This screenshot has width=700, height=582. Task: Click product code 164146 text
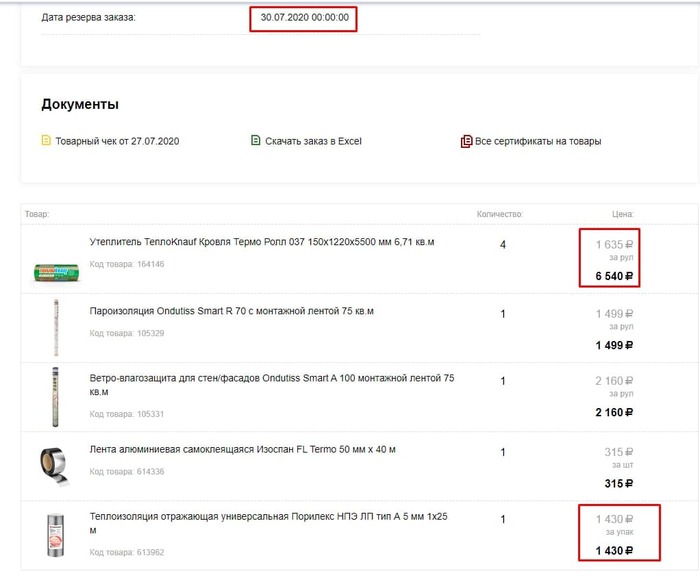(127, 265)
